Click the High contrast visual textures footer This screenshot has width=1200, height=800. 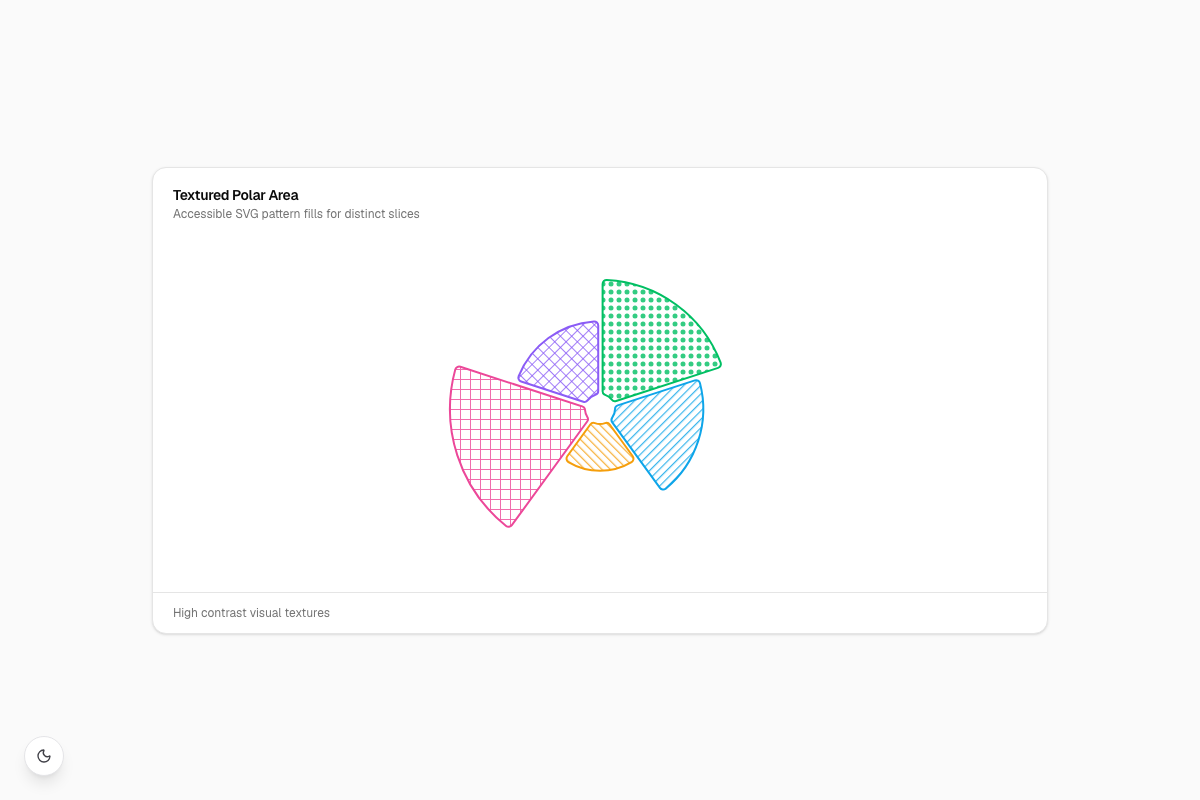point(251,613)
